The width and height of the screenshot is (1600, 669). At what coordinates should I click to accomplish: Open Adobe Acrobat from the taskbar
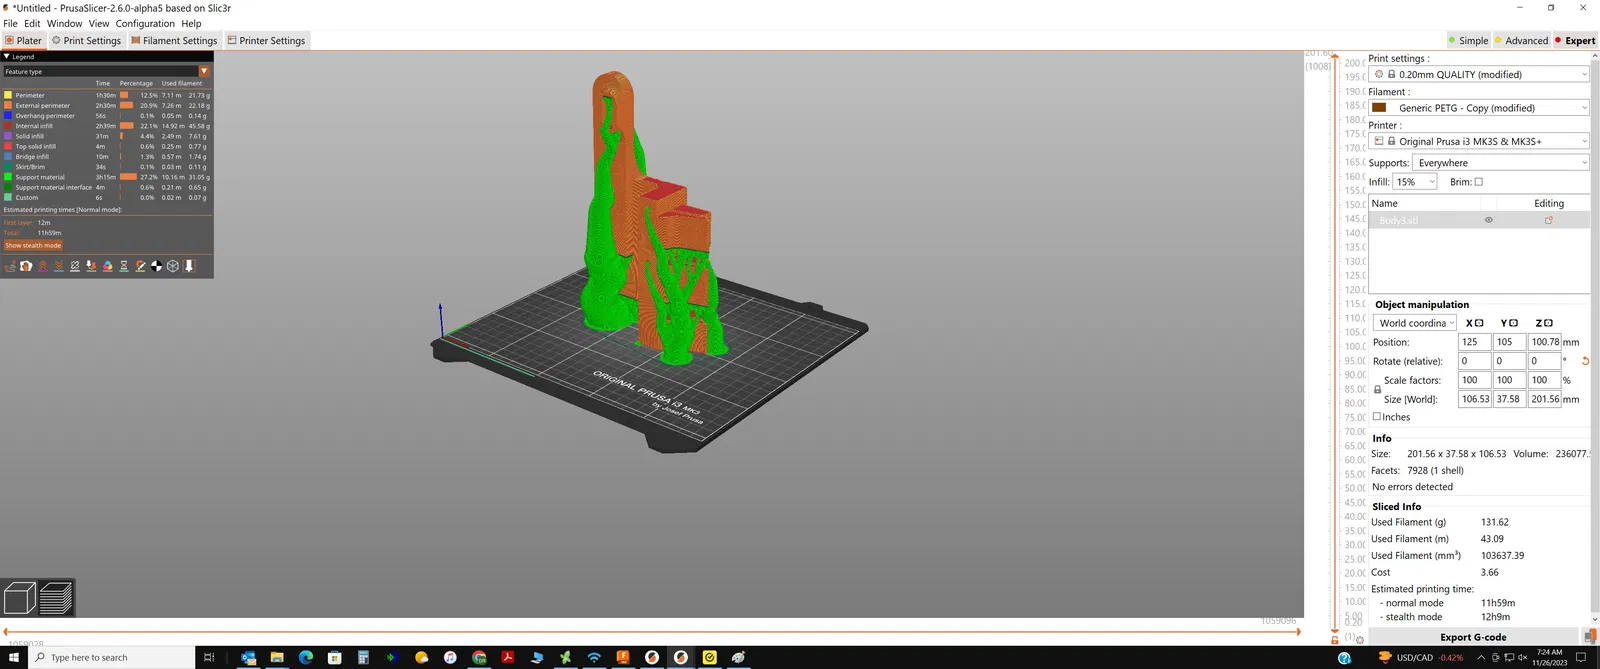508,657
